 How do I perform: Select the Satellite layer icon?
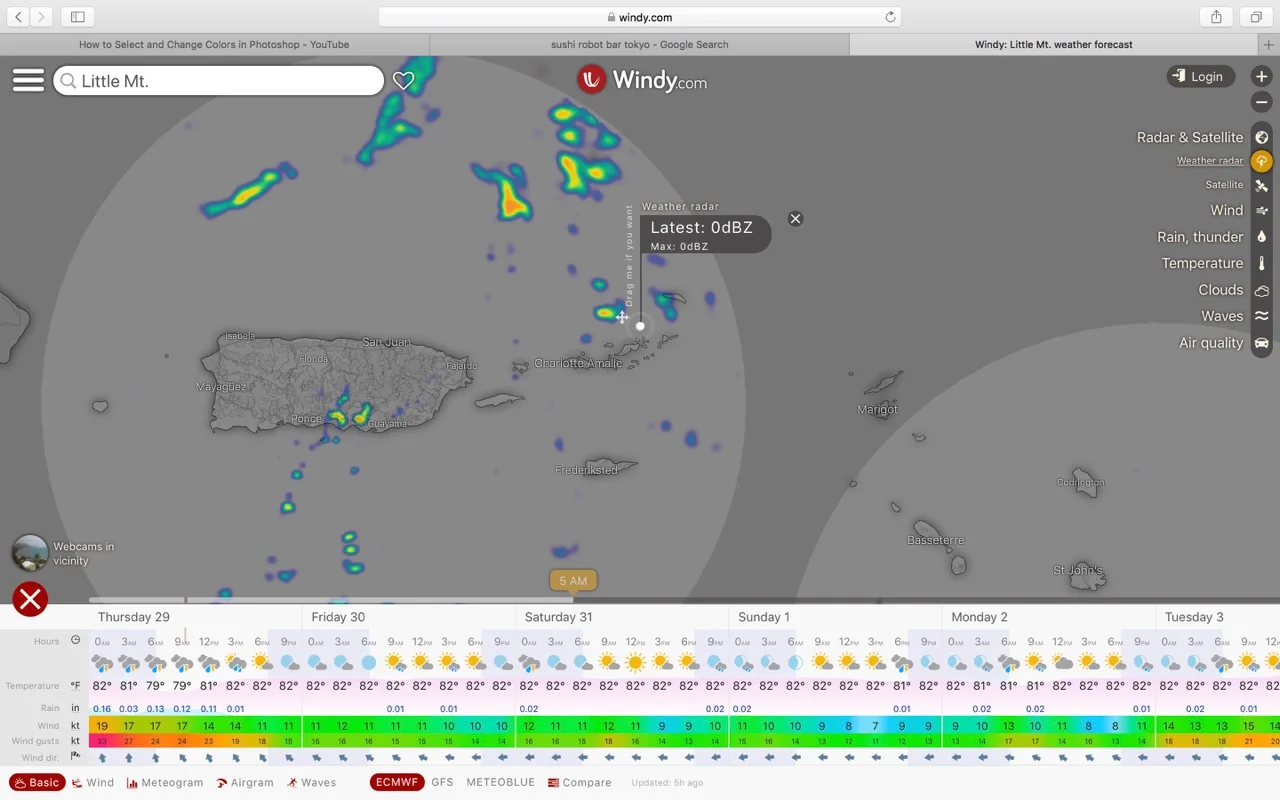(x=1261, y=185)
